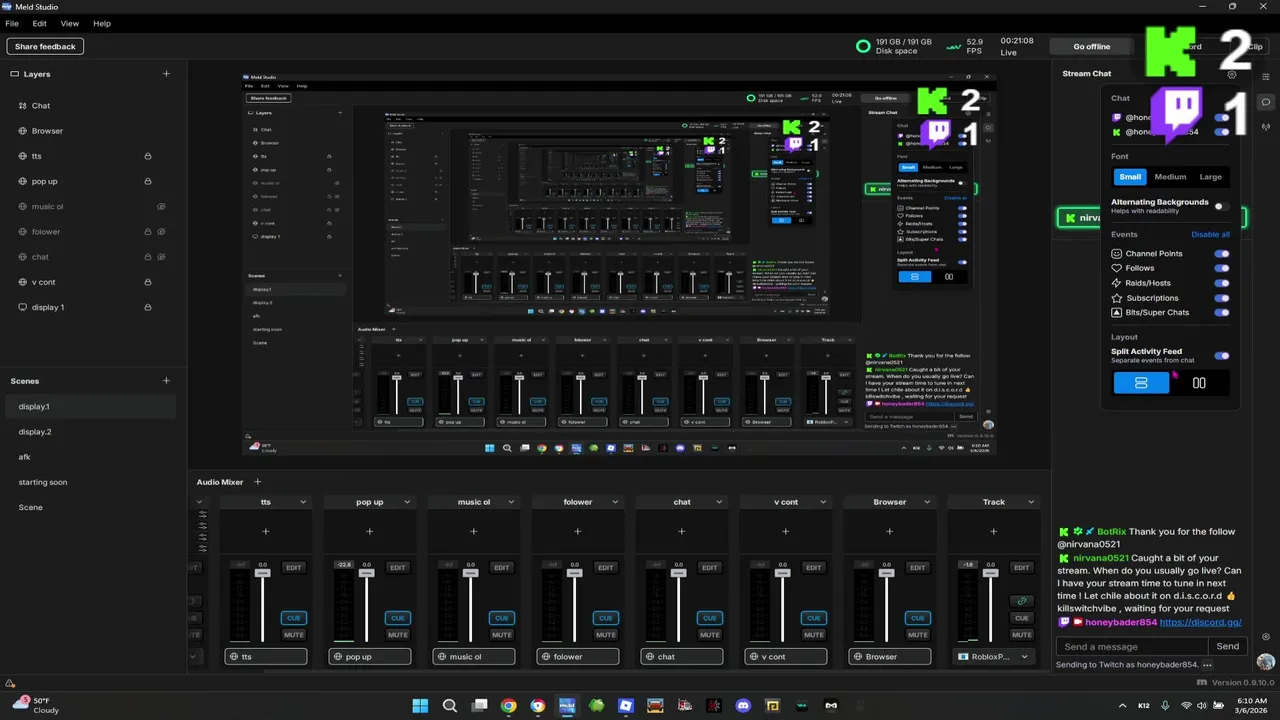Image resolution: width=1280 pixels, height=720 pixels.
Task: Toggle Subscriptions events switch
Action: 1222,298
